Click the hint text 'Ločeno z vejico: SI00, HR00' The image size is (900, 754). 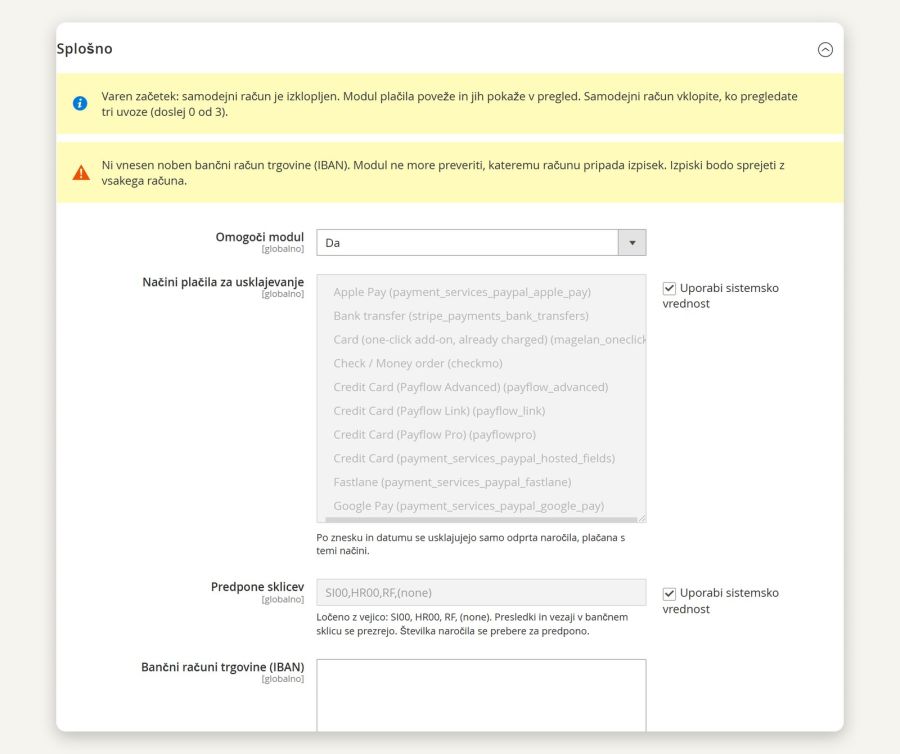point(472,624)
